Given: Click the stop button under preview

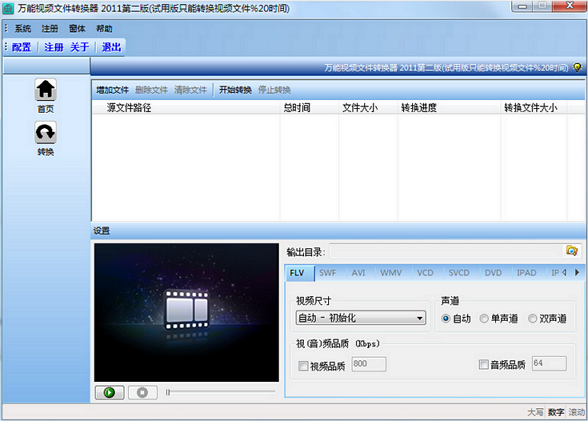Looking at the screenshot, I should coord(142,393).
